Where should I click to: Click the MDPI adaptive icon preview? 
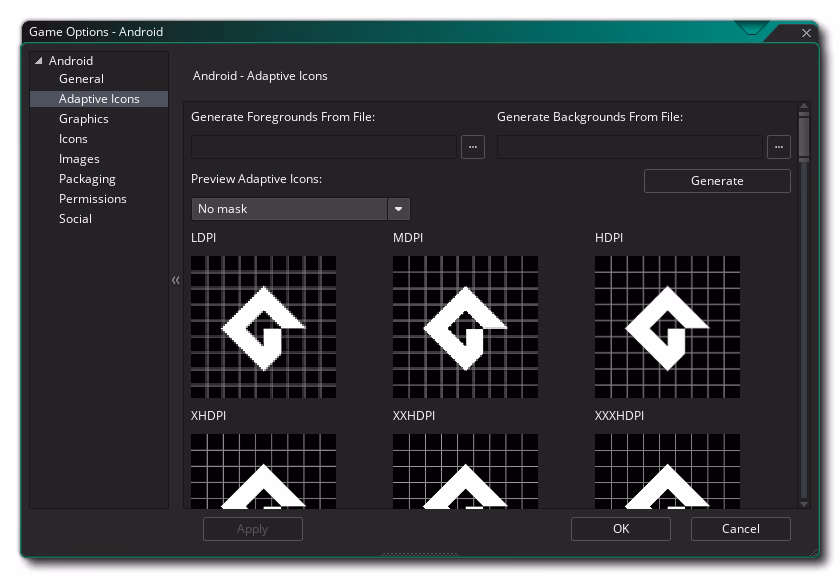(465, 327)
